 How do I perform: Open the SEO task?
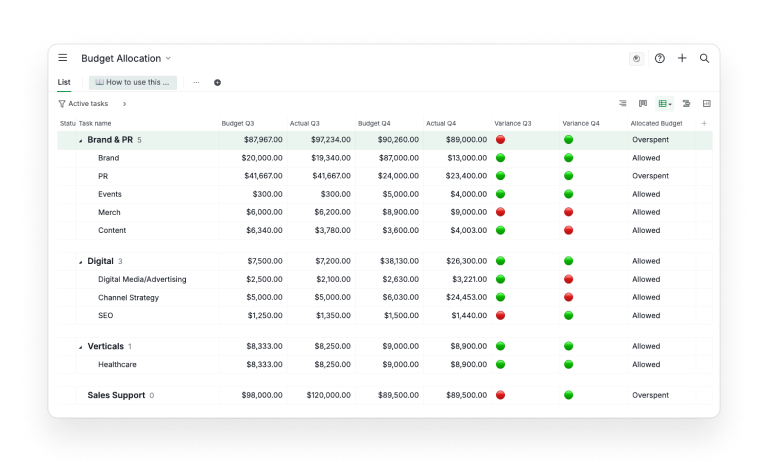point(105,316)
